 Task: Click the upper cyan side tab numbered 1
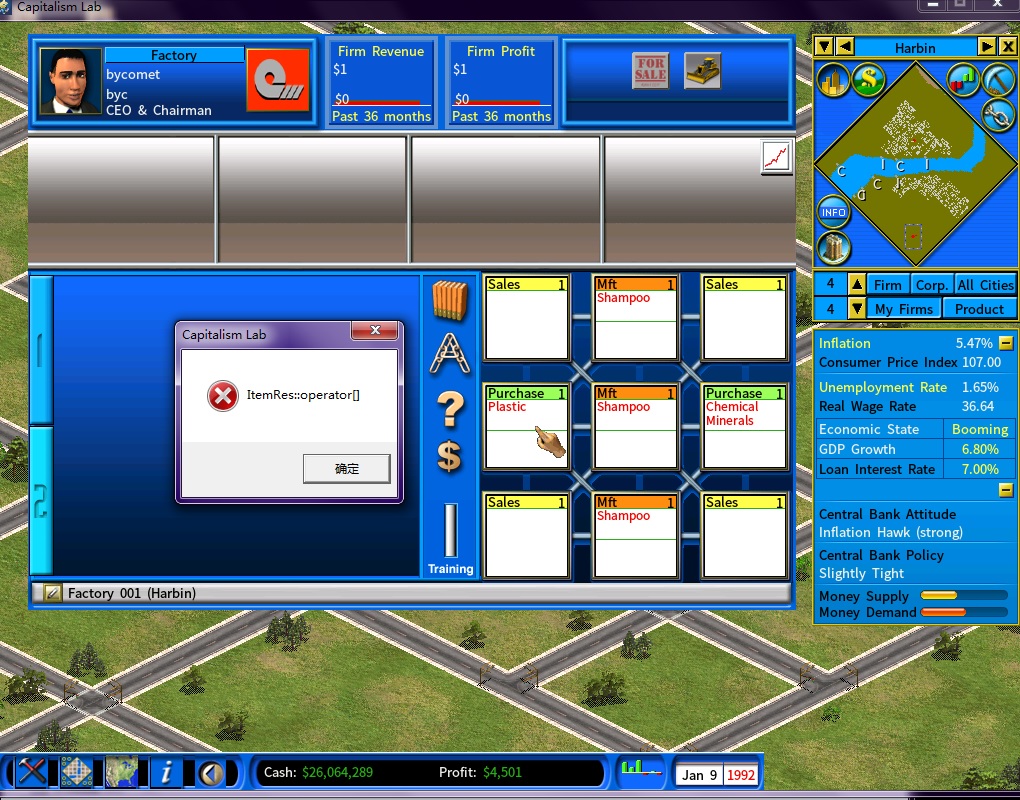pos(41,350)
